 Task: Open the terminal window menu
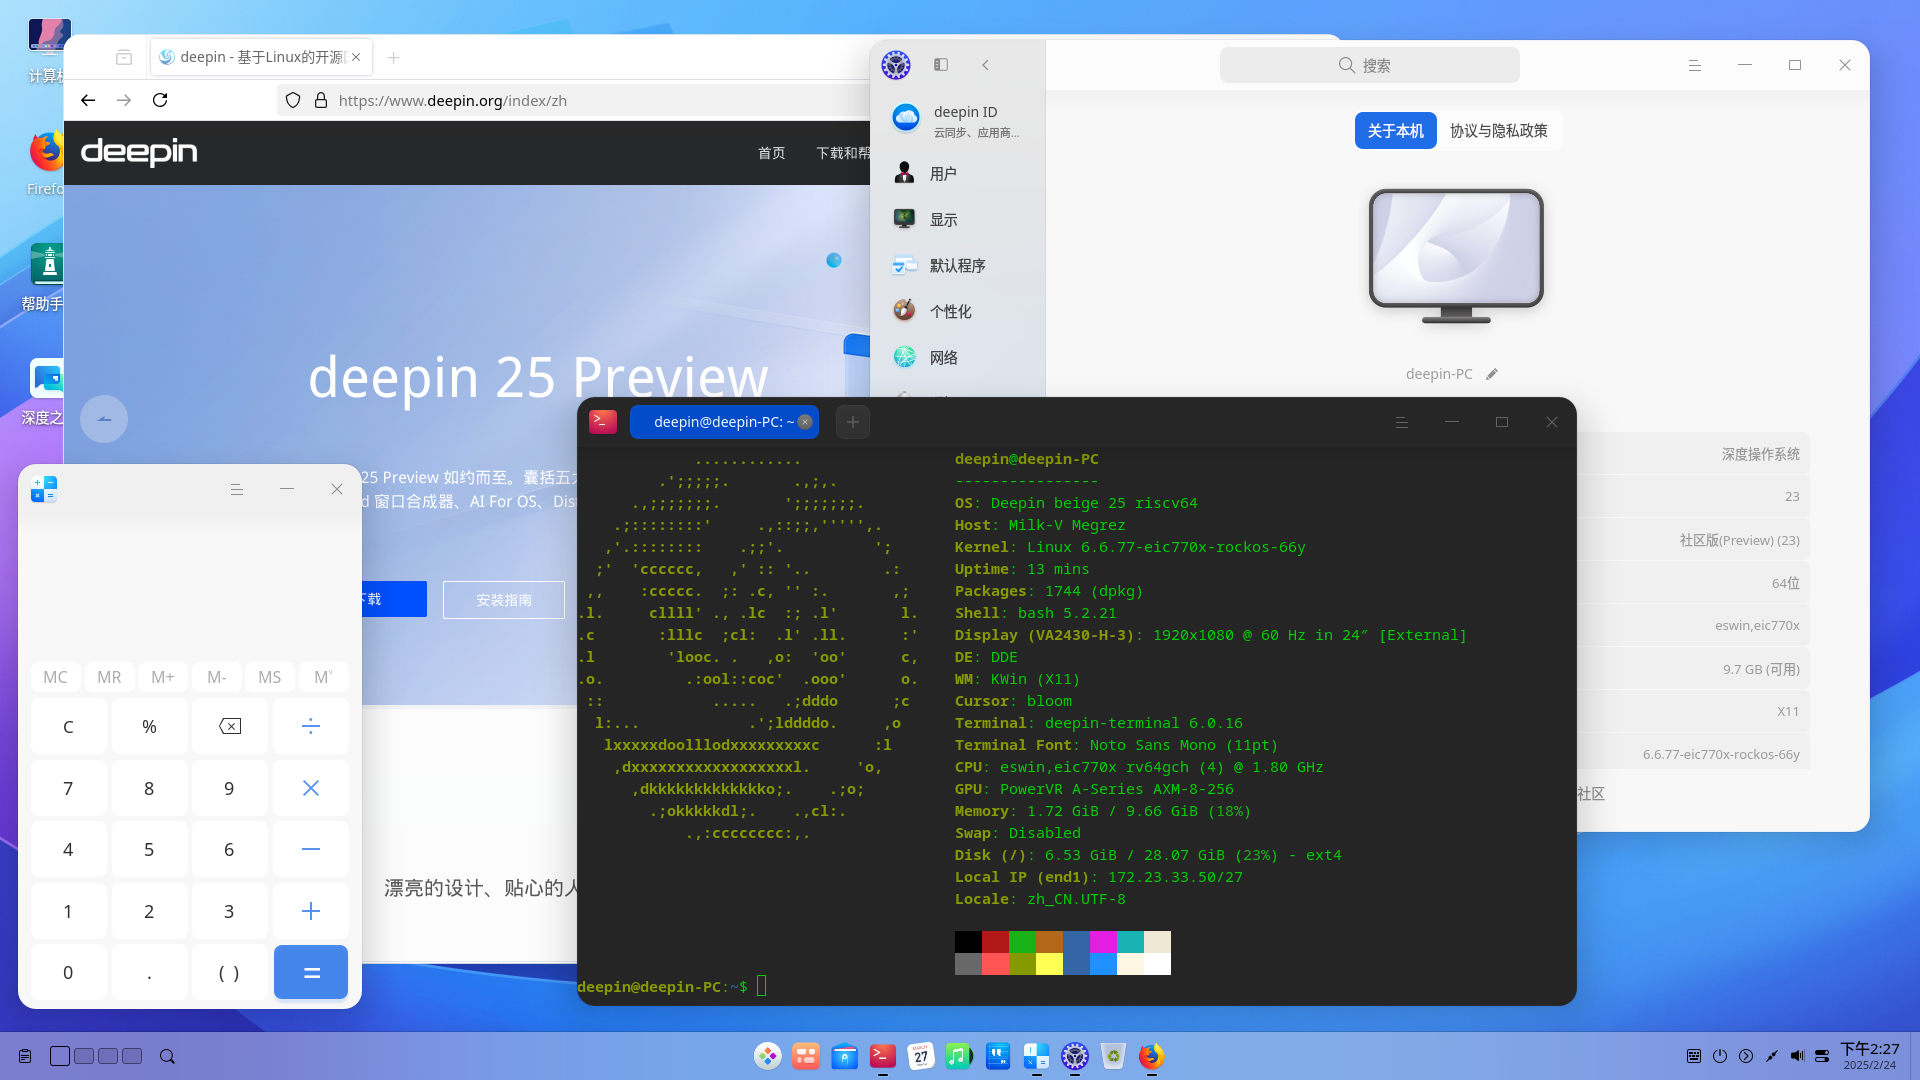click(1402, 422)
